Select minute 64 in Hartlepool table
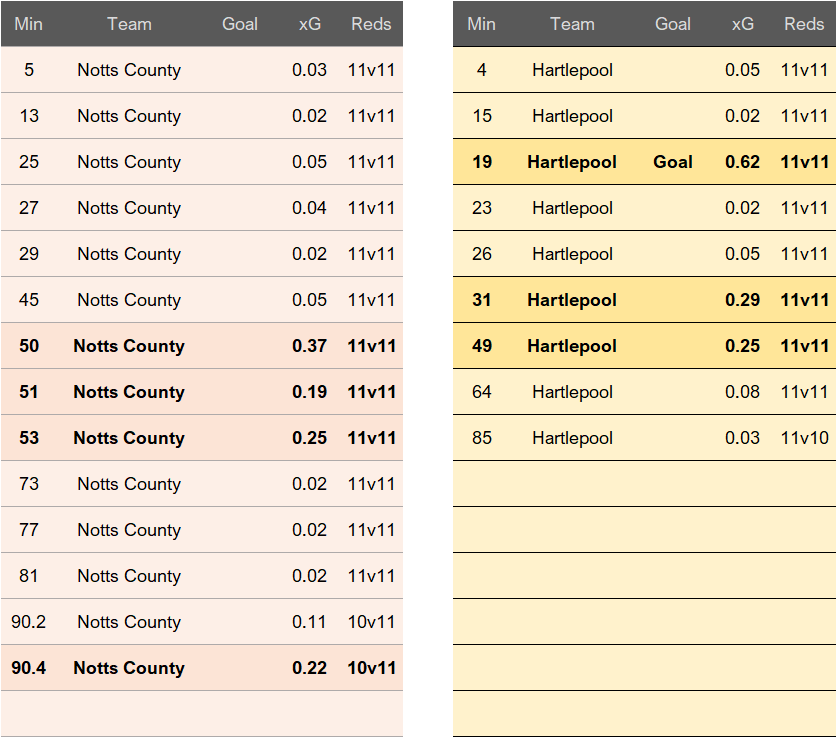 [482, 392]
